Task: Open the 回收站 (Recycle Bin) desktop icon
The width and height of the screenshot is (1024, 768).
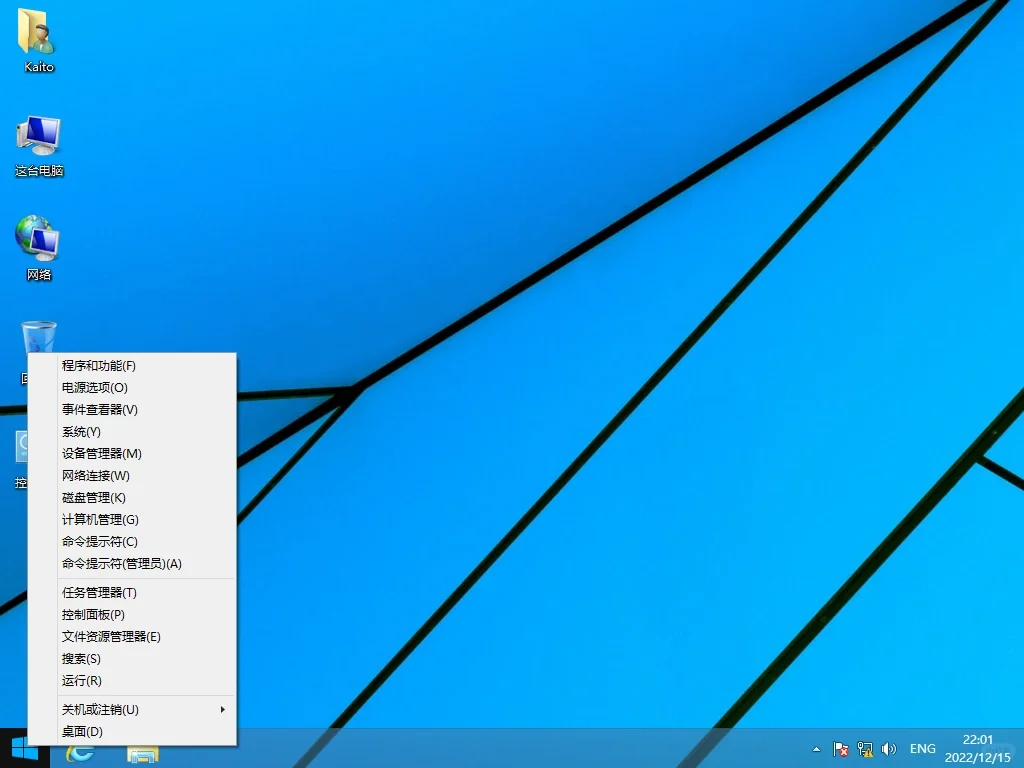Action: pos(37,335)
